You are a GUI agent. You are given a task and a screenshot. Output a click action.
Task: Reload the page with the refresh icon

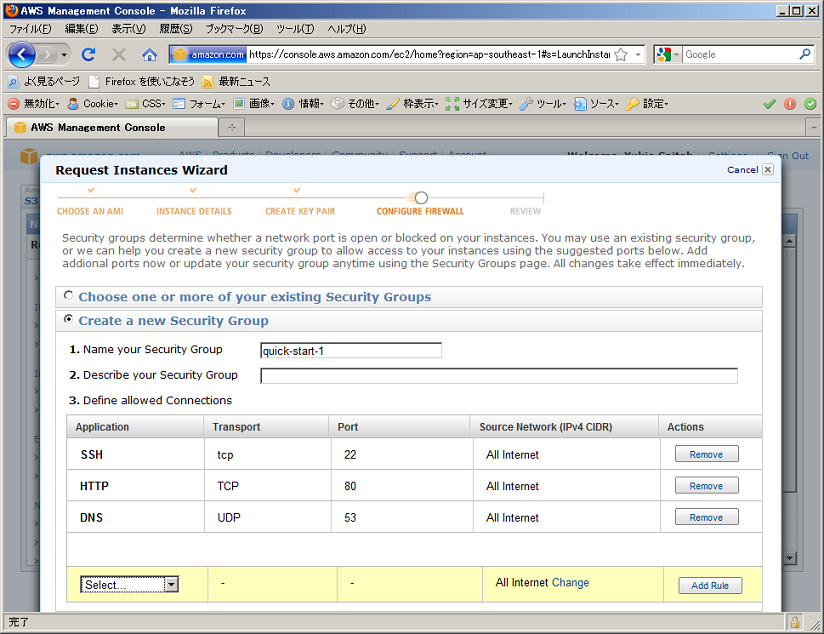[x=88, y=55]
